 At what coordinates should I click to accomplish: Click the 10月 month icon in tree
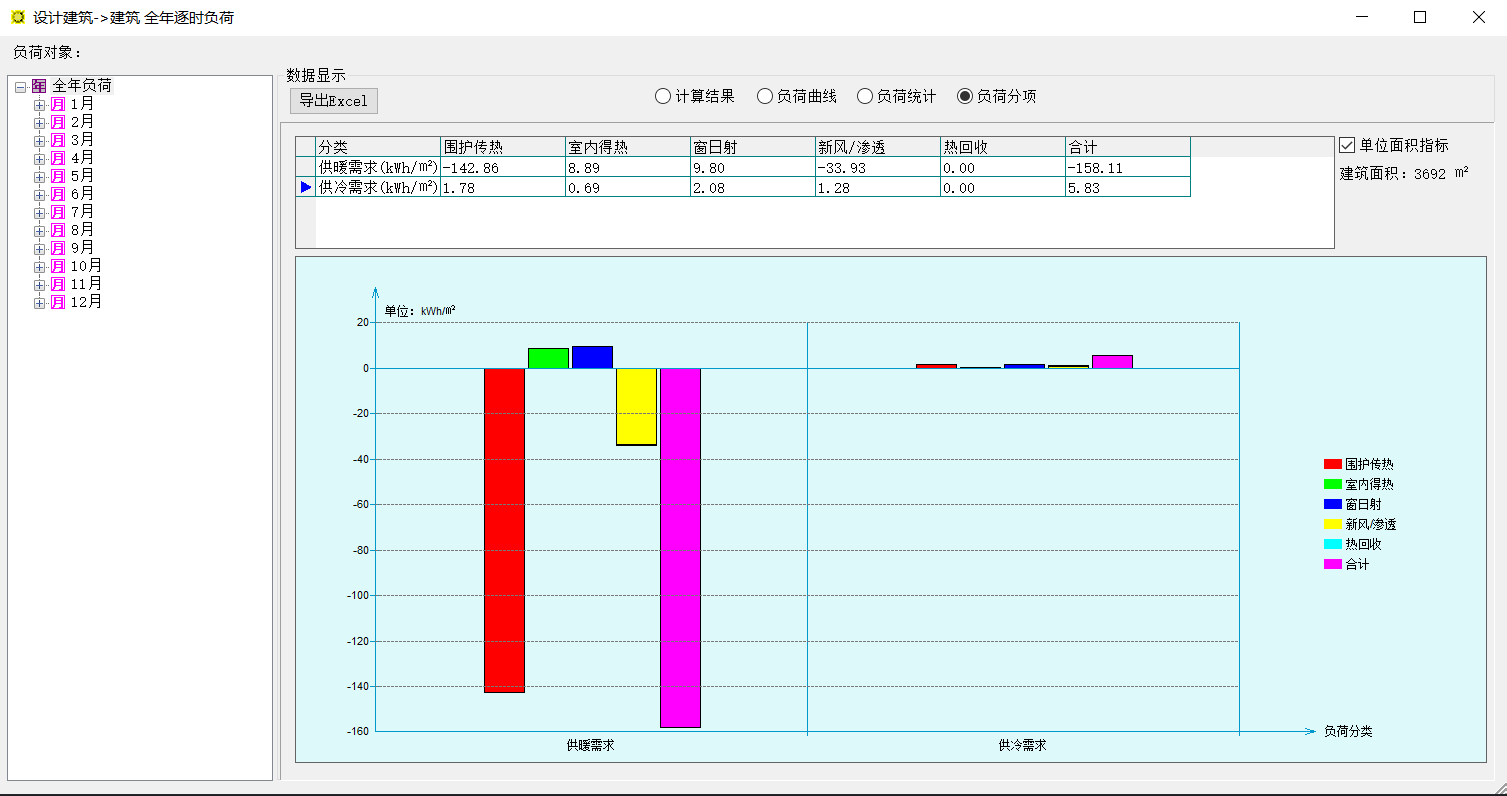point(58,266)
